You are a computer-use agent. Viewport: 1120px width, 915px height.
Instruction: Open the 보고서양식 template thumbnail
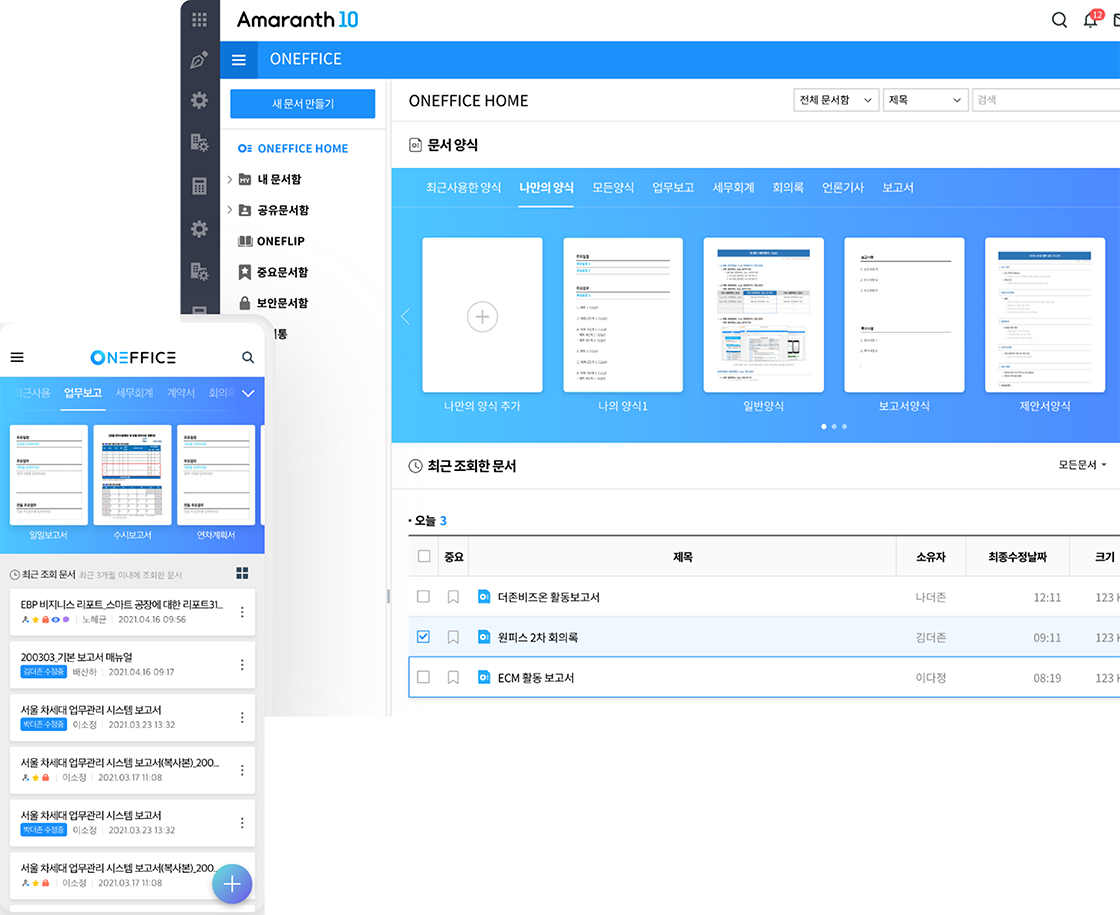904,315
